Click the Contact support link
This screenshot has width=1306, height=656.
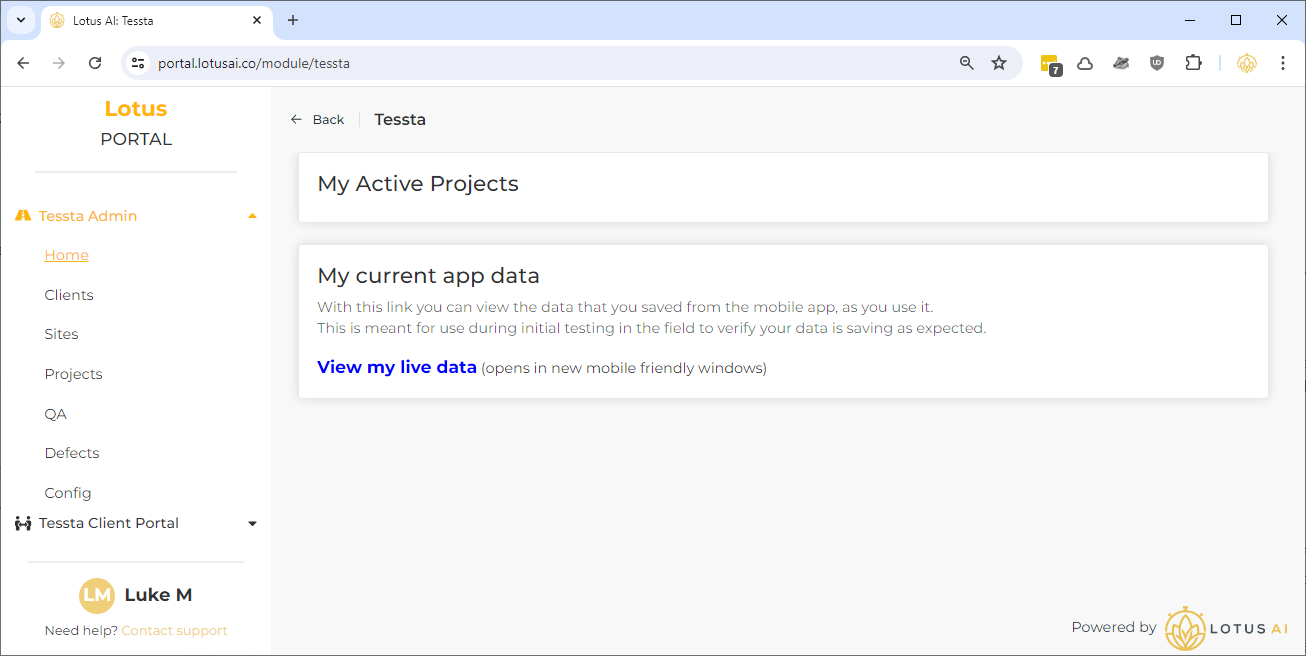point(174,631)
